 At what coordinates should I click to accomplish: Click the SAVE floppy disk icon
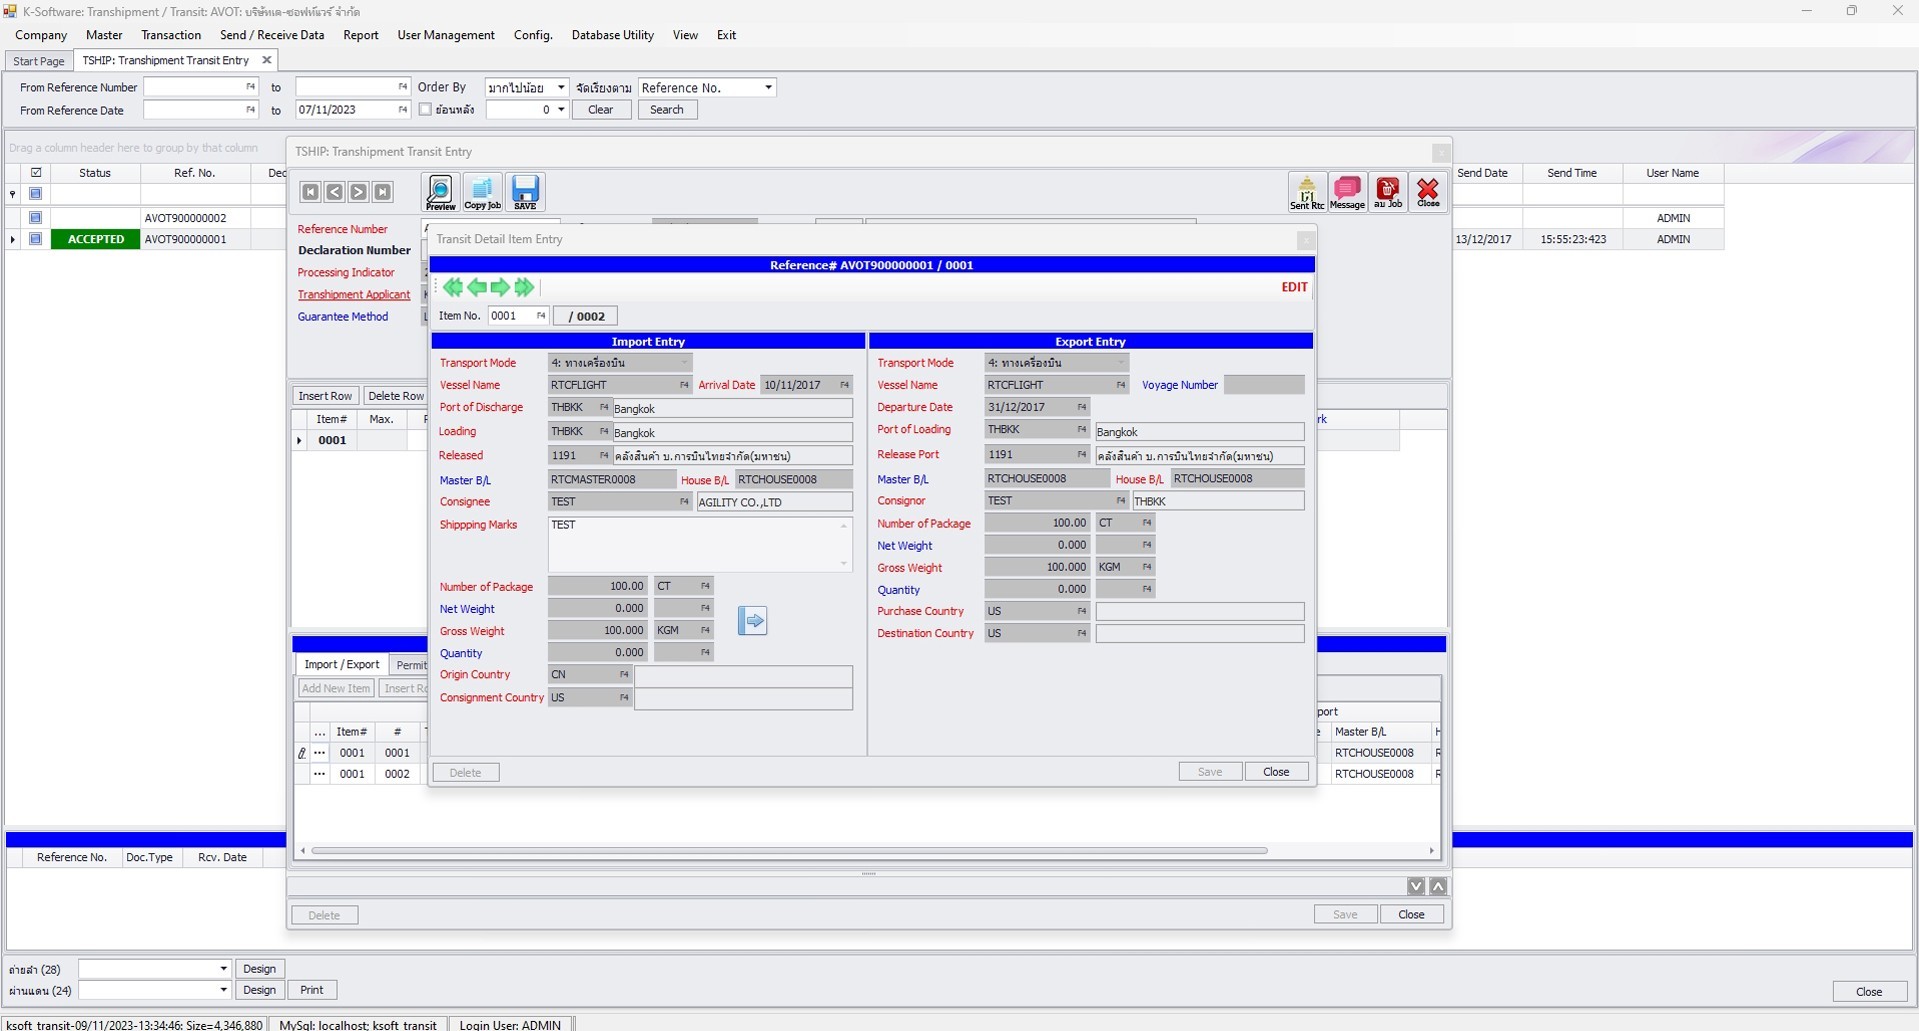pyautogui.click(x=525, y=191)
